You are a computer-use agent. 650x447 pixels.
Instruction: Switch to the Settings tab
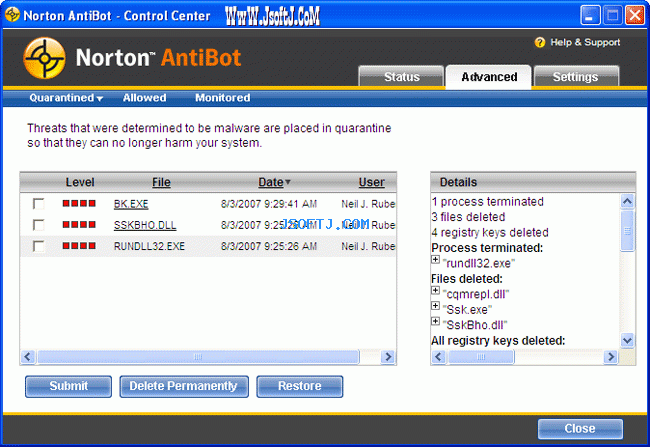[x=576, y=76]
